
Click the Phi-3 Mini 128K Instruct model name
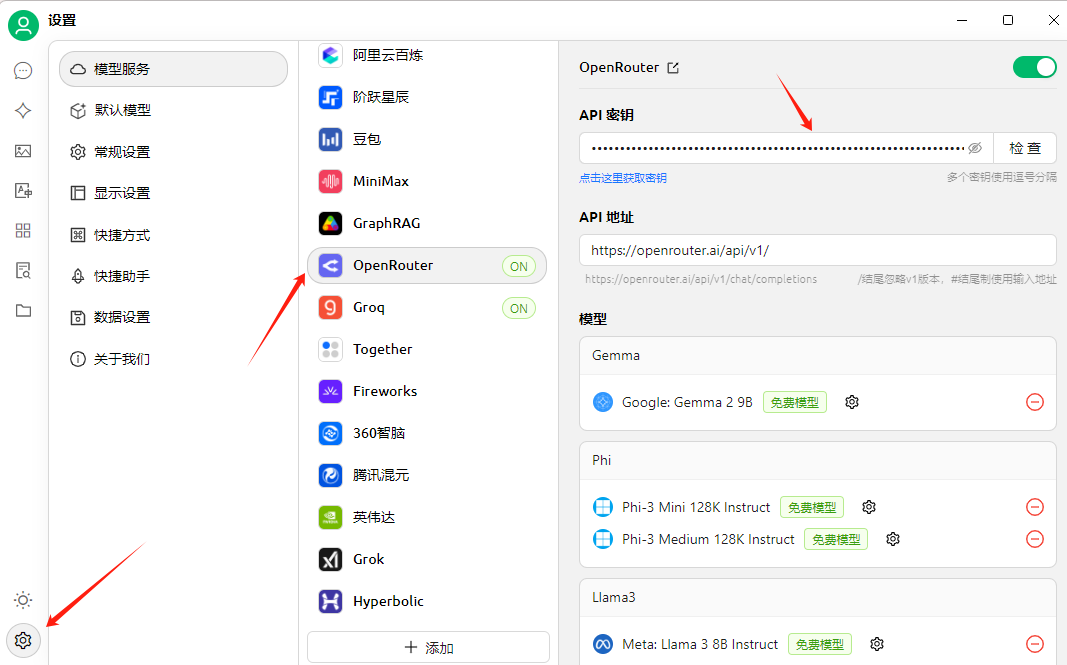point(696,507)
